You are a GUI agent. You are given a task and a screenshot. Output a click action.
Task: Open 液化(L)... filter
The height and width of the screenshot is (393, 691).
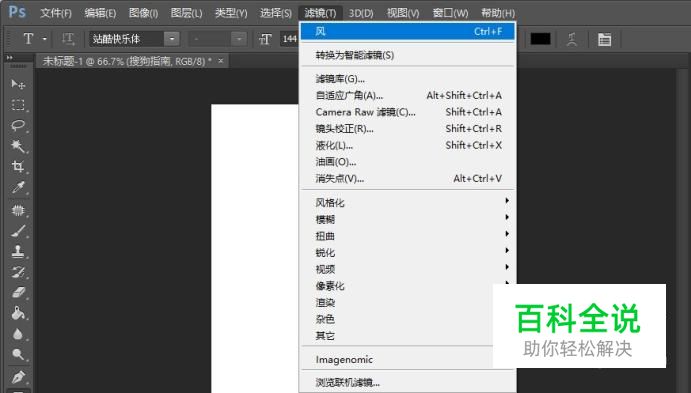(x=408, y=145)
